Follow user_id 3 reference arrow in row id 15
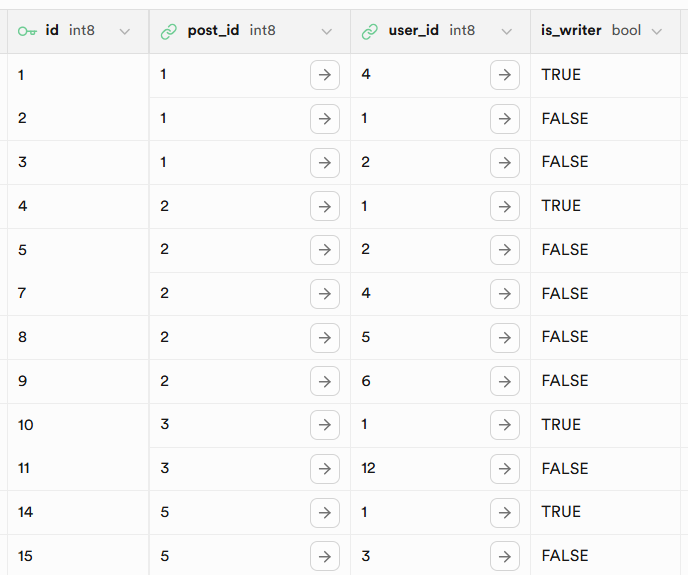Screen dimensions: 688x575 tap(505, 557)
